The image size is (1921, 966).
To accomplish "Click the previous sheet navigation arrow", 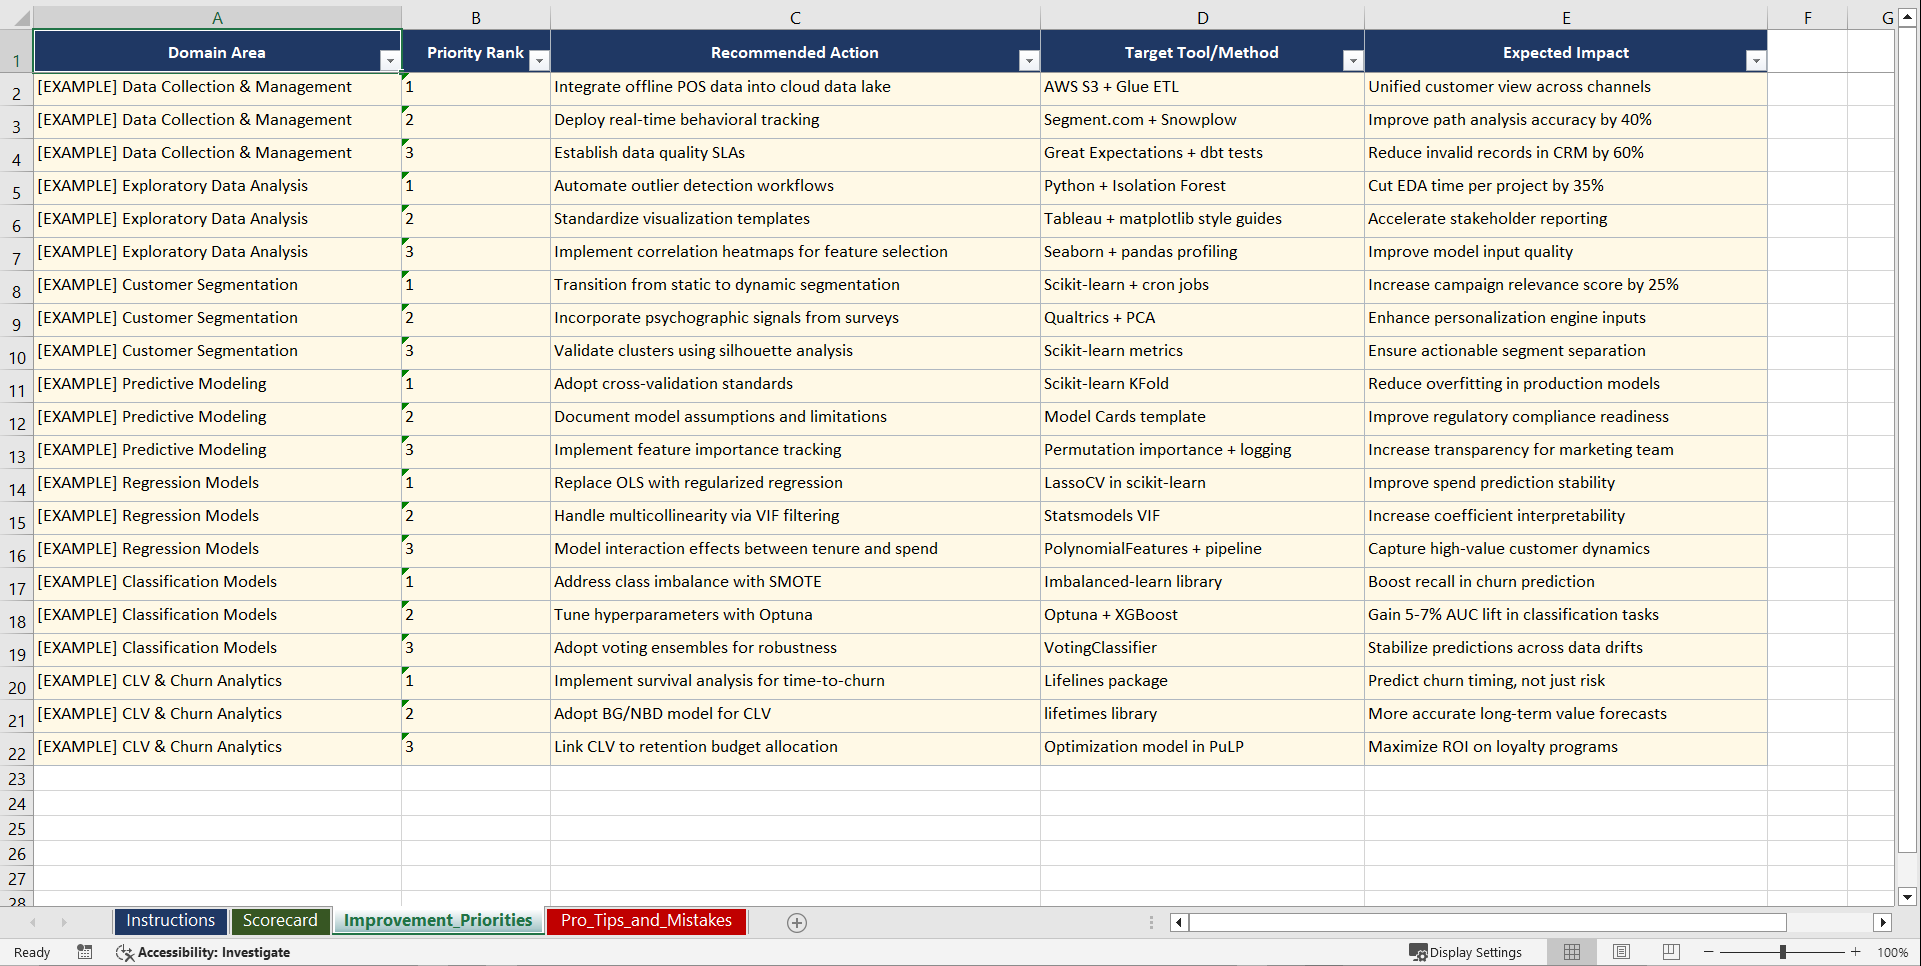I will coord(36,922).
